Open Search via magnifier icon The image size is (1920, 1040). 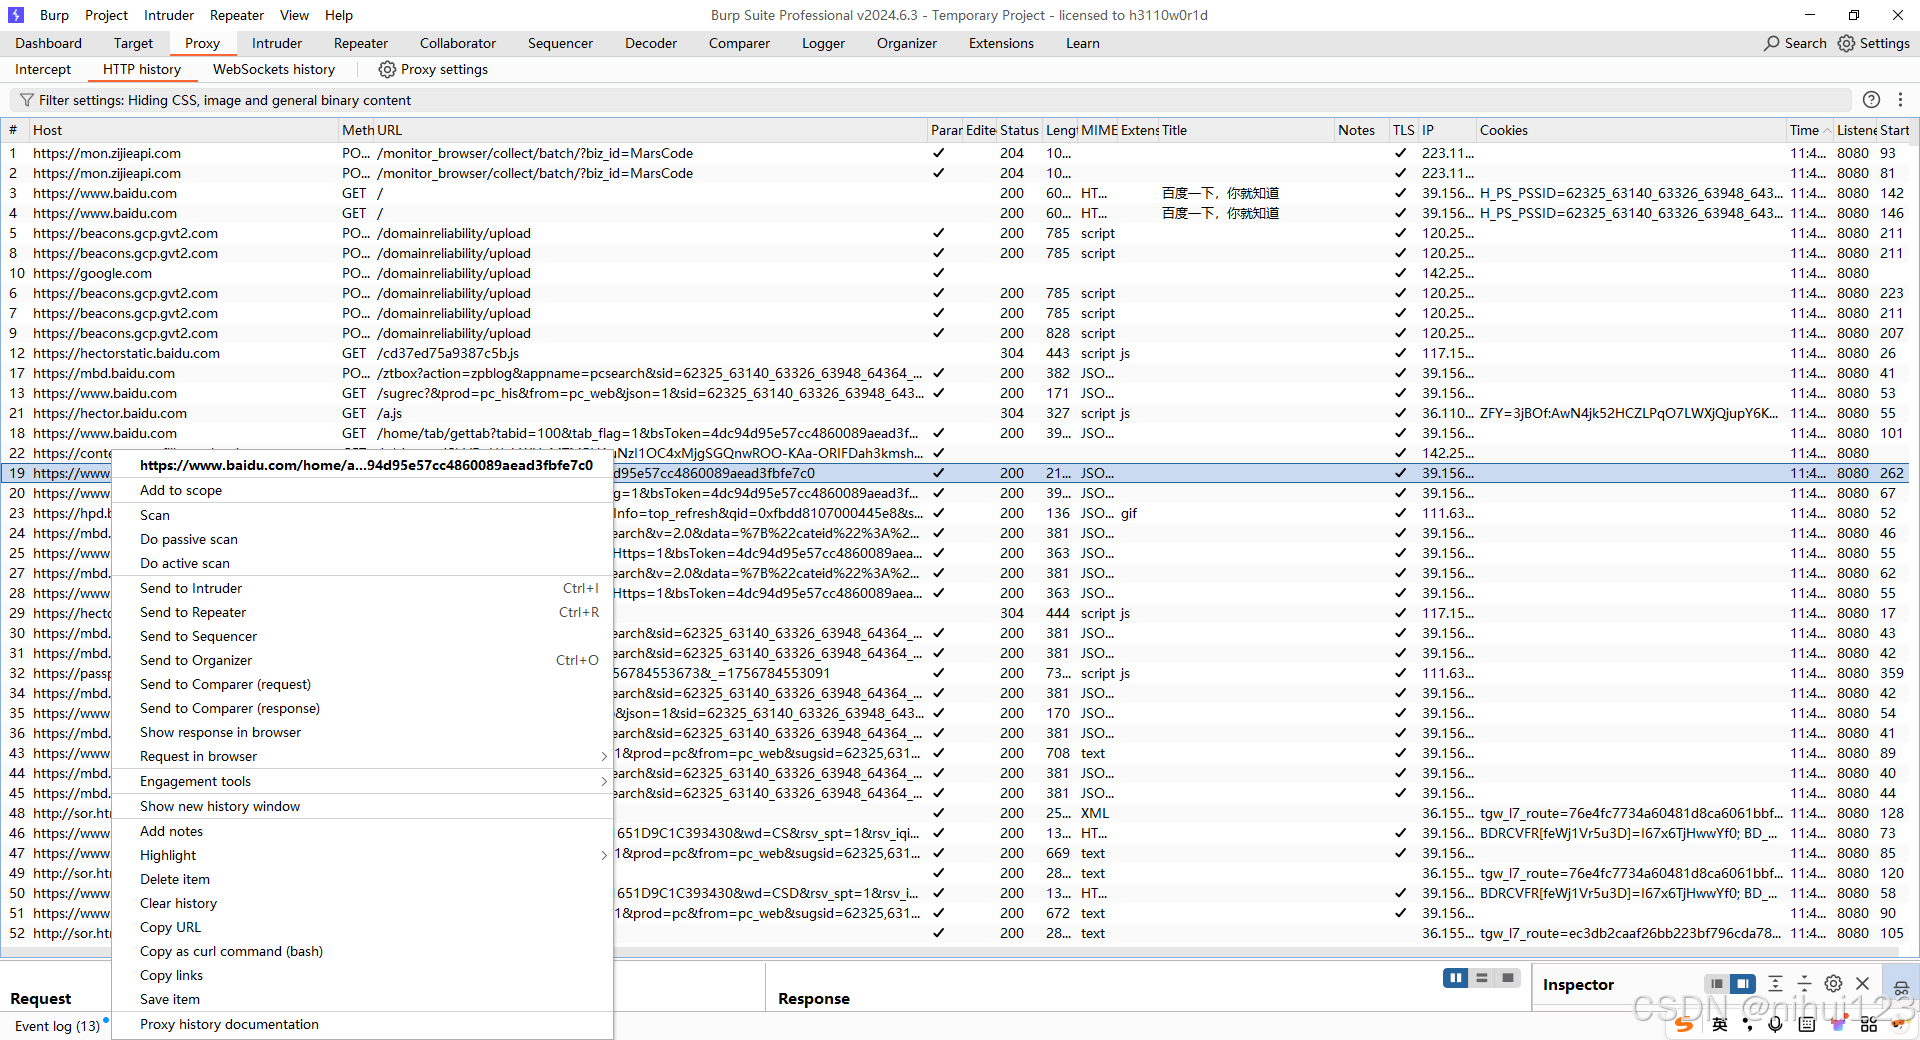1772,43
